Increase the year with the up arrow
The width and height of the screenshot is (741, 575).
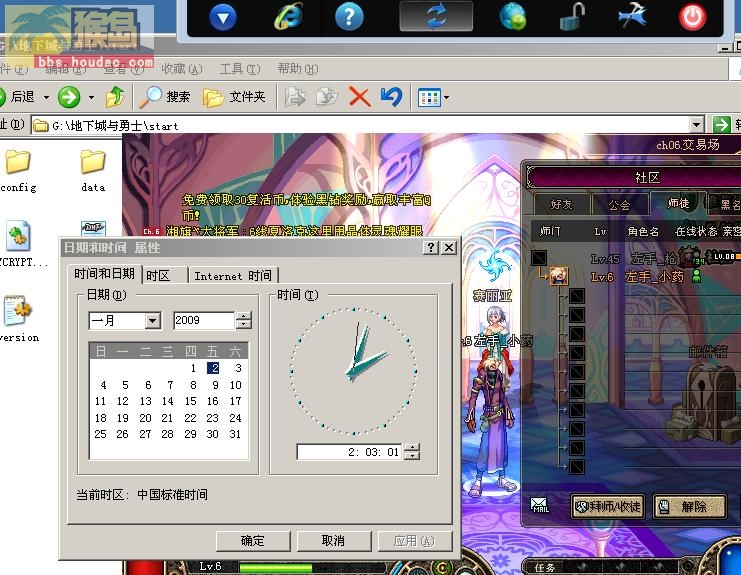[x=243, y=316]
